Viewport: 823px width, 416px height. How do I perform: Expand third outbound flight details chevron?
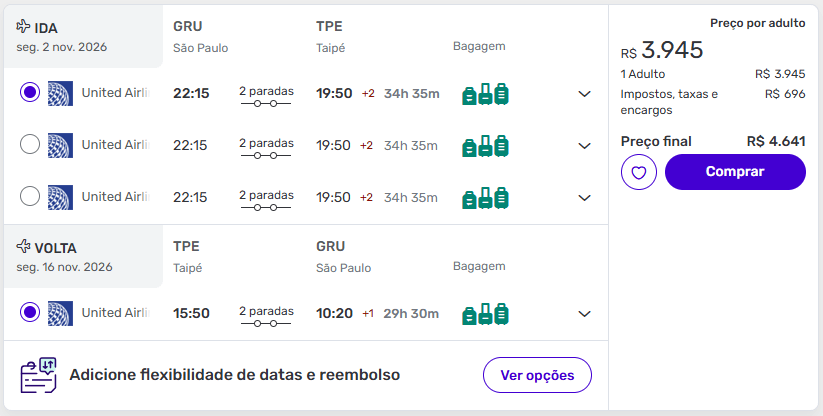click(x=585, y=198)
